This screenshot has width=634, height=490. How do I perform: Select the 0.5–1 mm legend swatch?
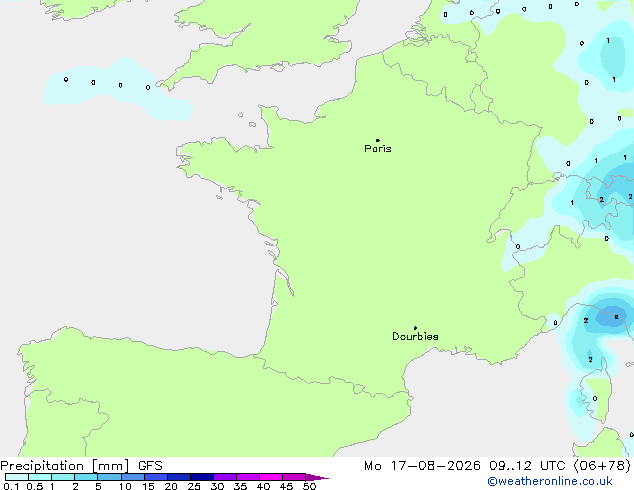[x=40, y=477]
